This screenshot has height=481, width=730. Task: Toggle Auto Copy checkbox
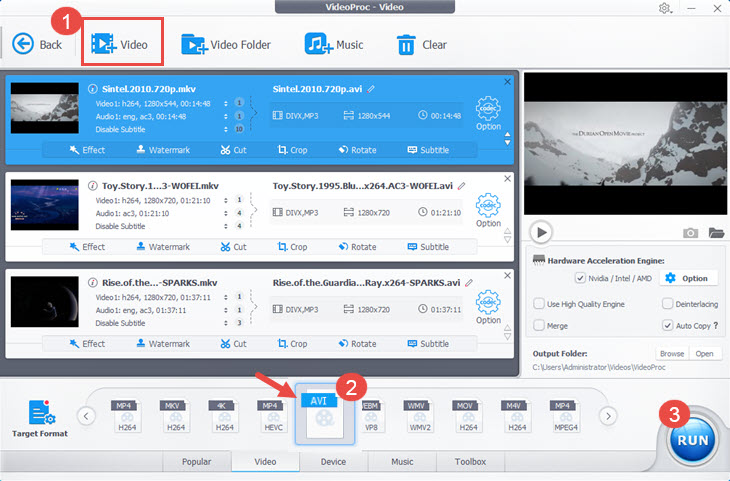click(667, 325)
